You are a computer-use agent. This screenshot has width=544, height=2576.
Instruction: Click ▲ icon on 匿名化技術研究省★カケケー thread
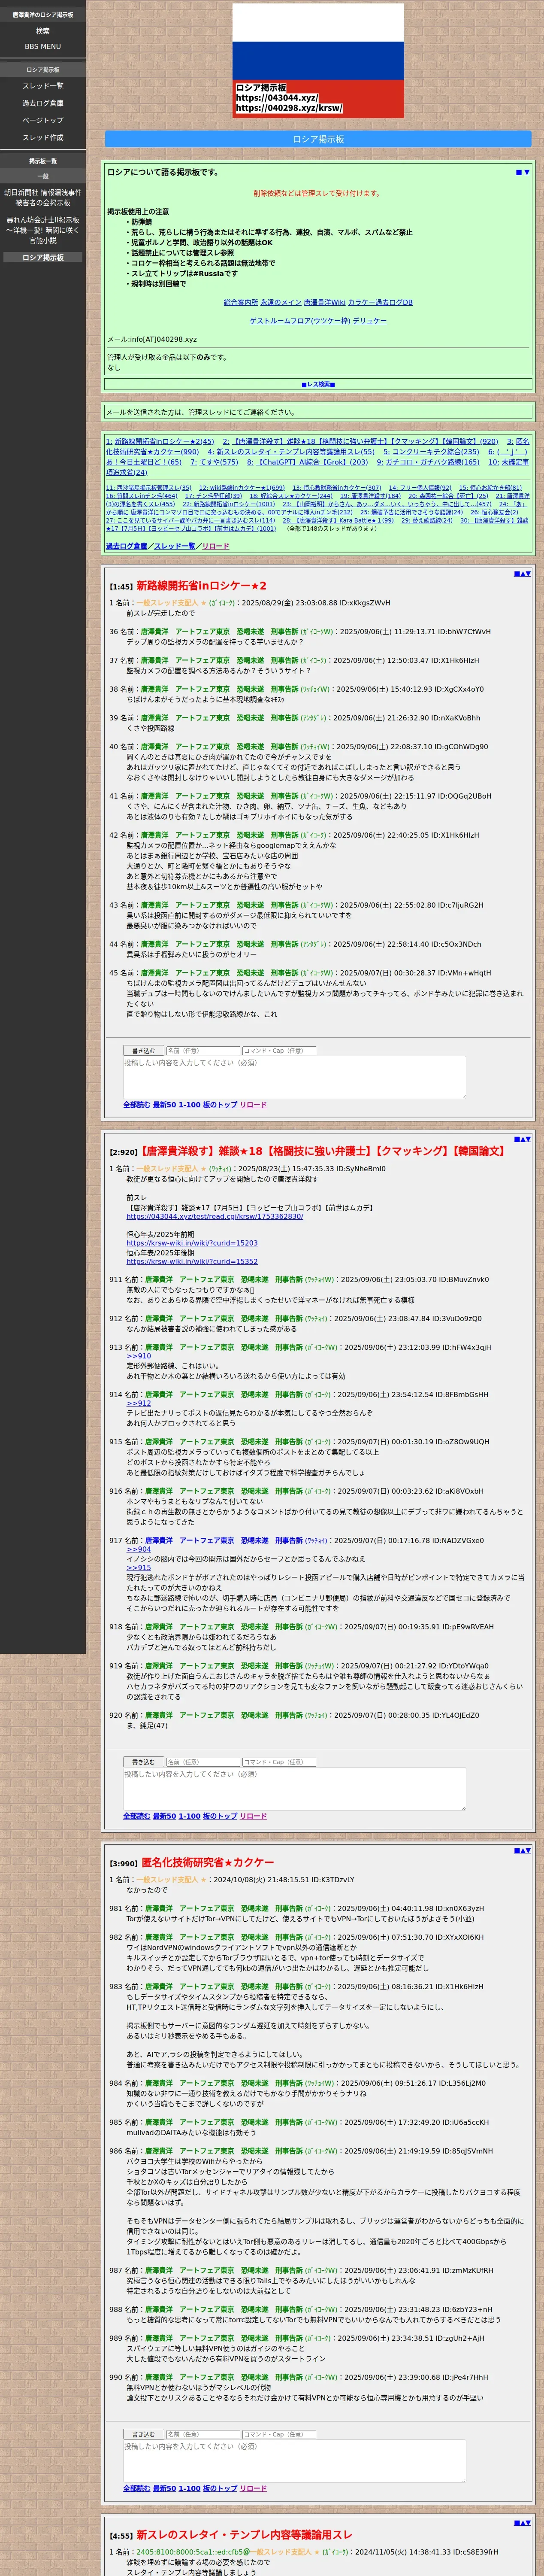tap(522, 1850)
